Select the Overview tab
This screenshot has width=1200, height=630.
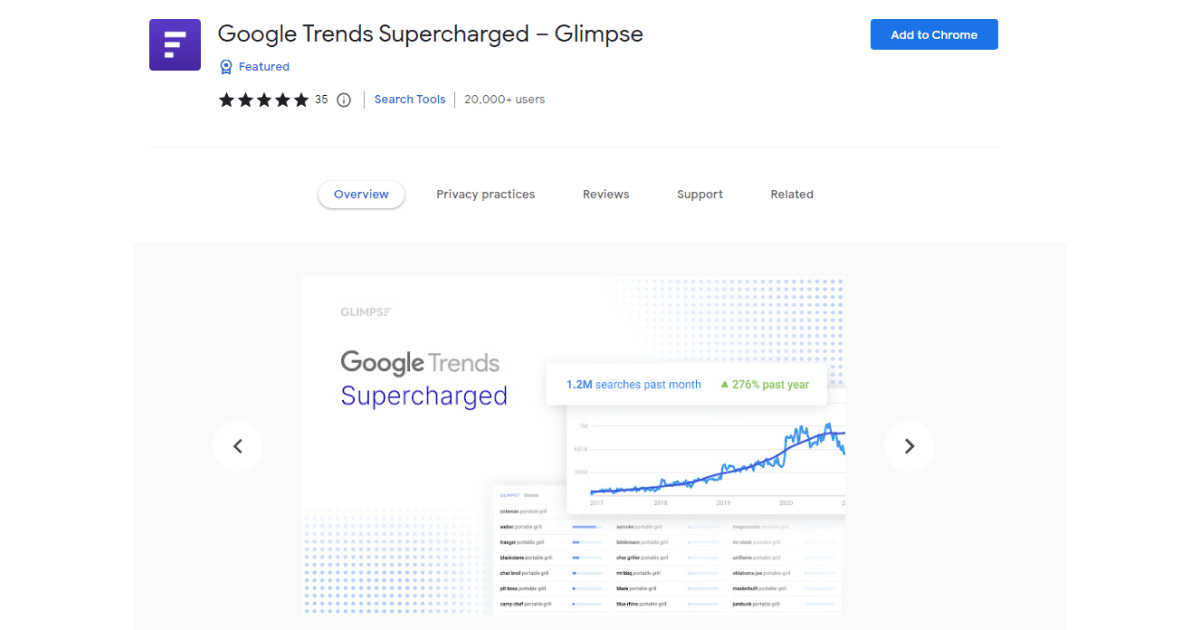(361, 195)
